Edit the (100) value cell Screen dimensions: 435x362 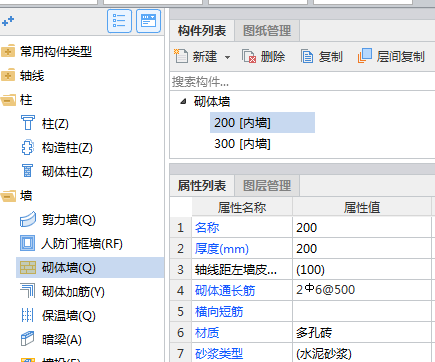coord(362,270)
